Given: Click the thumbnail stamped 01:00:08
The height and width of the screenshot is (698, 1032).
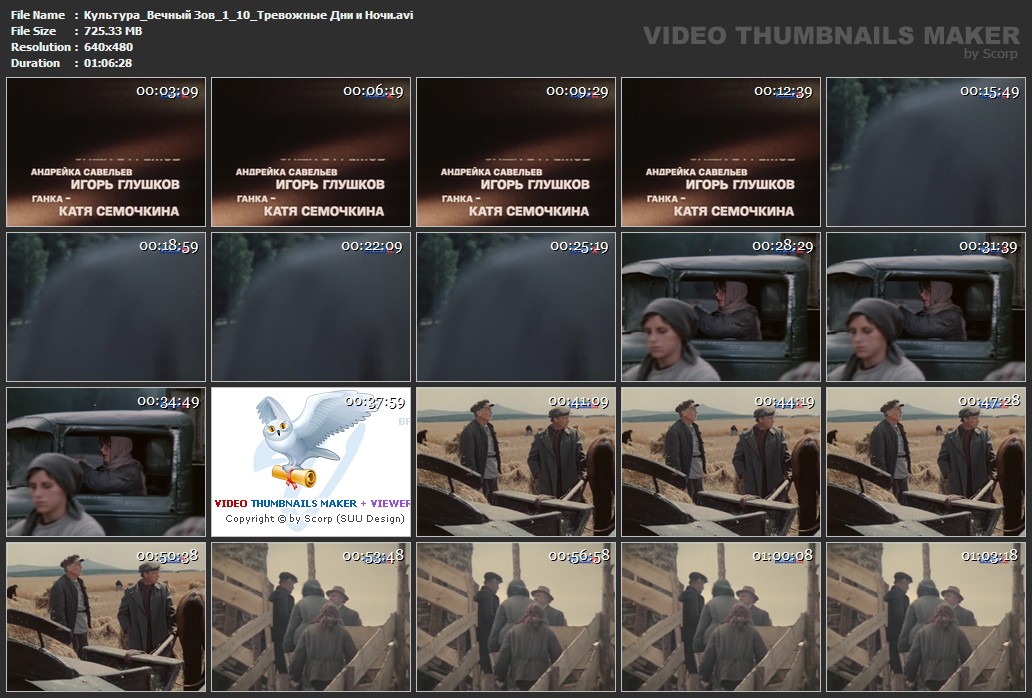Looking at the screenshot, I should (x=720, y=617).
